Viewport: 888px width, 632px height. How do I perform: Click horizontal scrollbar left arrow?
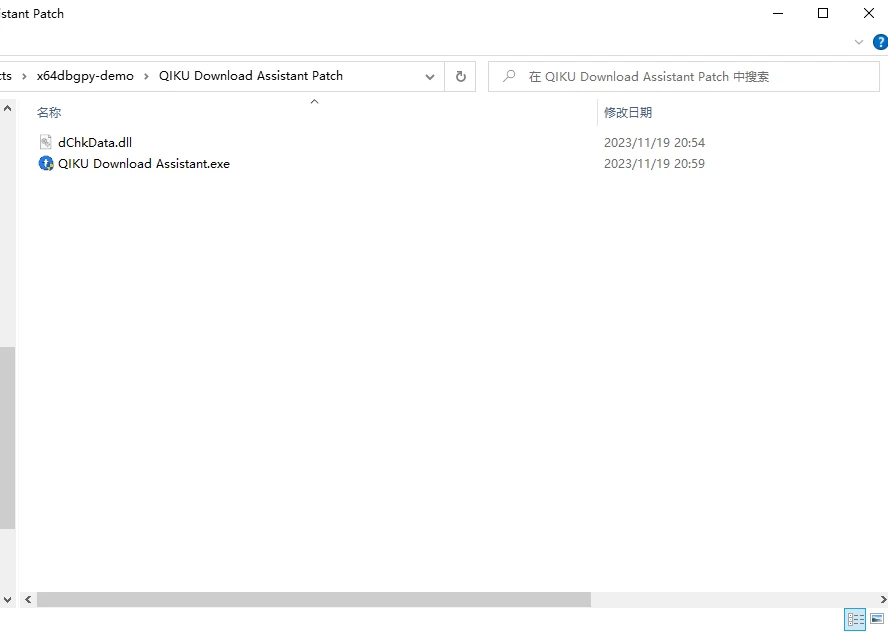pos(28,599)
